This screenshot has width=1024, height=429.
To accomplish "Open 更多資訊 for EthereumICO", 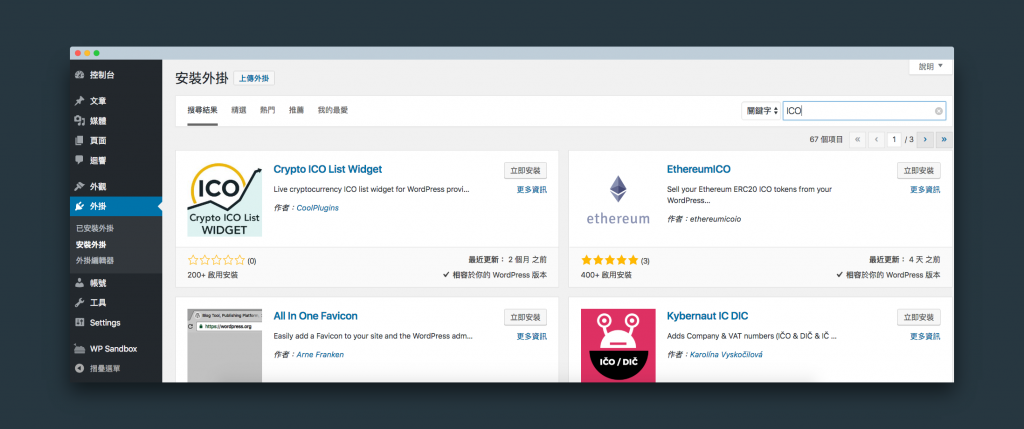I will pos(925,190).
